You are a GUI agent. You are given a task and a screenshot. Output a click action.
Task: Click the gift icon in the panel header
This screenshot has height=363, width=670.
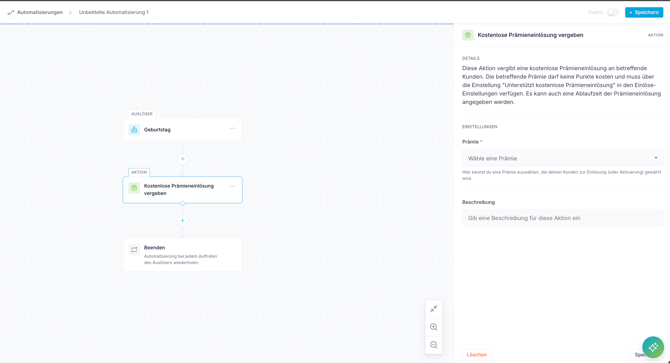click(468, 35)
